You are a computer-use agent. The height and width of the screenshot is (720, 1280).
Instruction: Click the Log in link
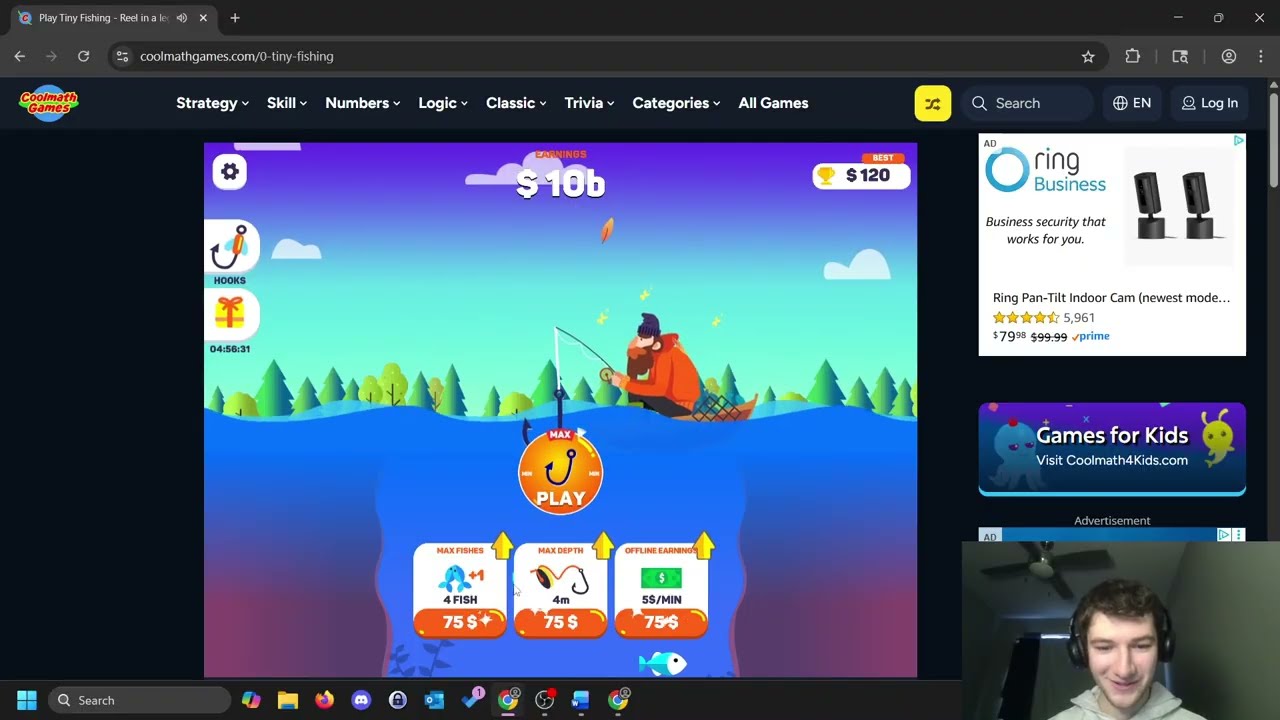pos(1209,103)
